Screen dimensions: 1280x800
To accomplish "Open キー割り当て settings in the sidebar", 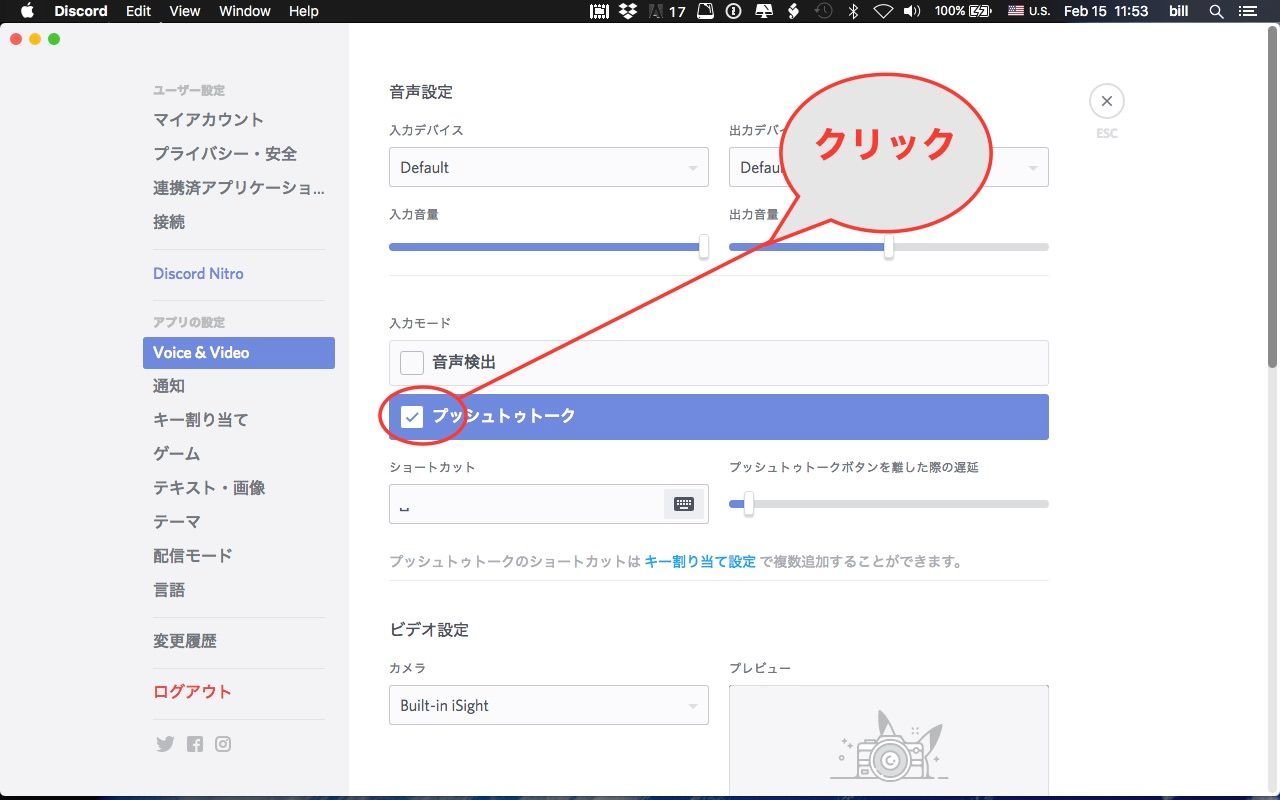I will (201, 420).
